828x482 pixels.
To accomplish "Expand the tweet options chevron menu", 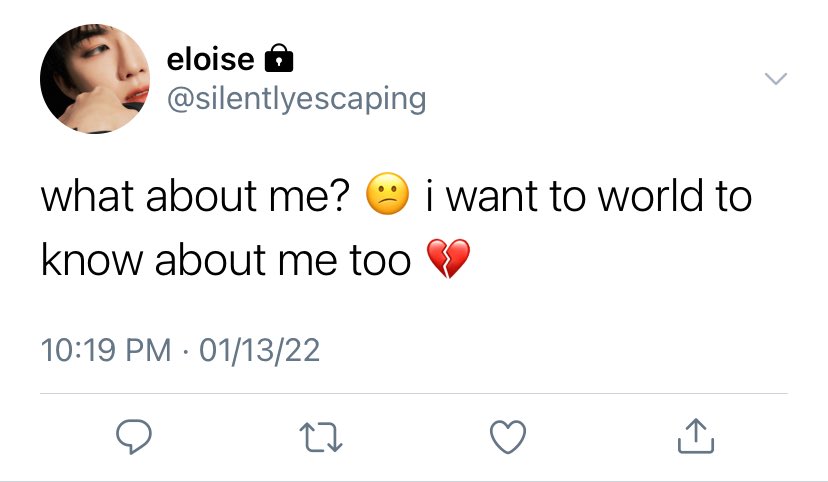I will [x=776, y=79].
